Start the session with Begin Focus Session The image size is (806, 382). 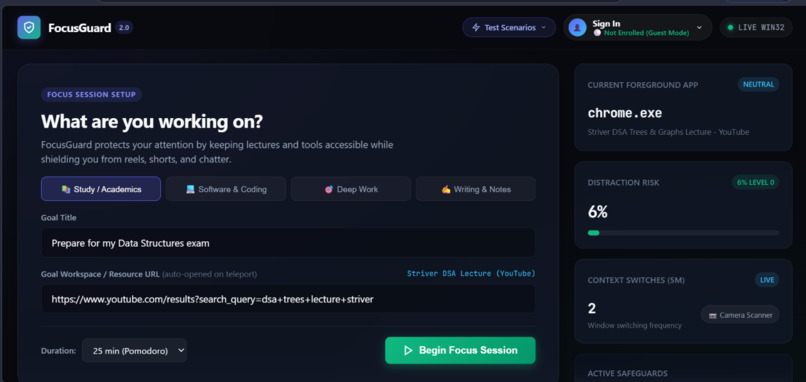click(460, 350)
